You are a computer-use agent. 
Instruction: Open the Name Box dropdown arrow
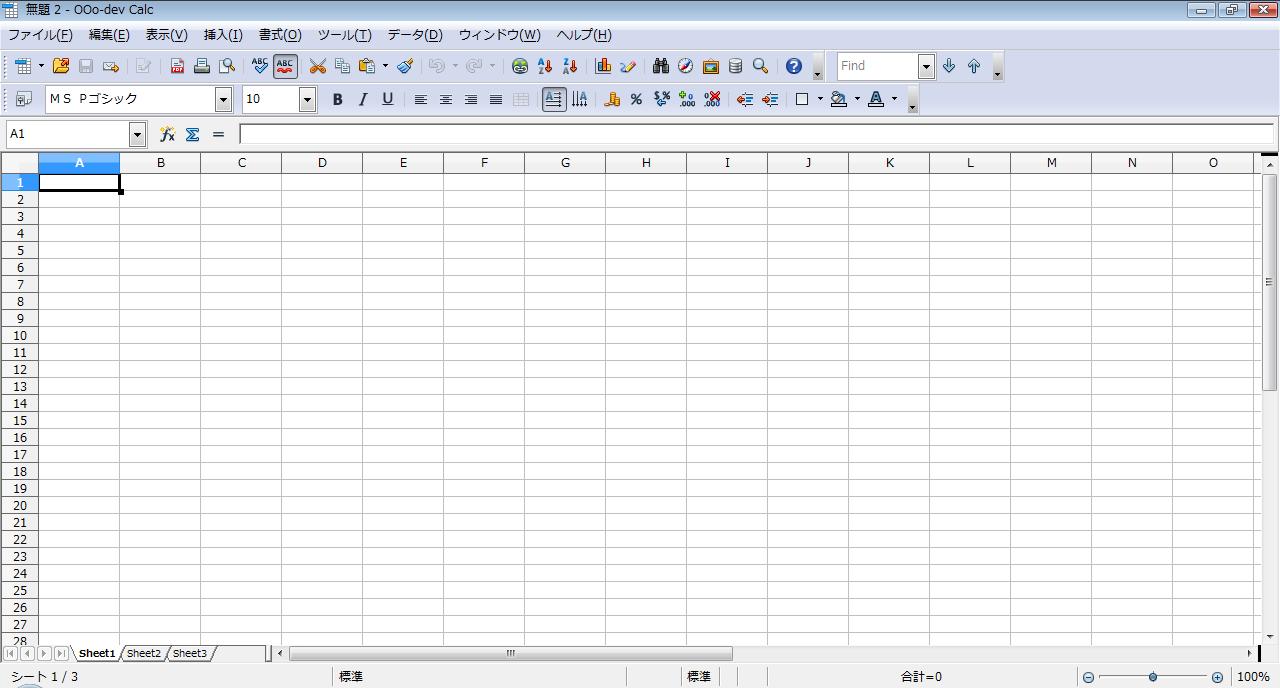tap(137, 134)
